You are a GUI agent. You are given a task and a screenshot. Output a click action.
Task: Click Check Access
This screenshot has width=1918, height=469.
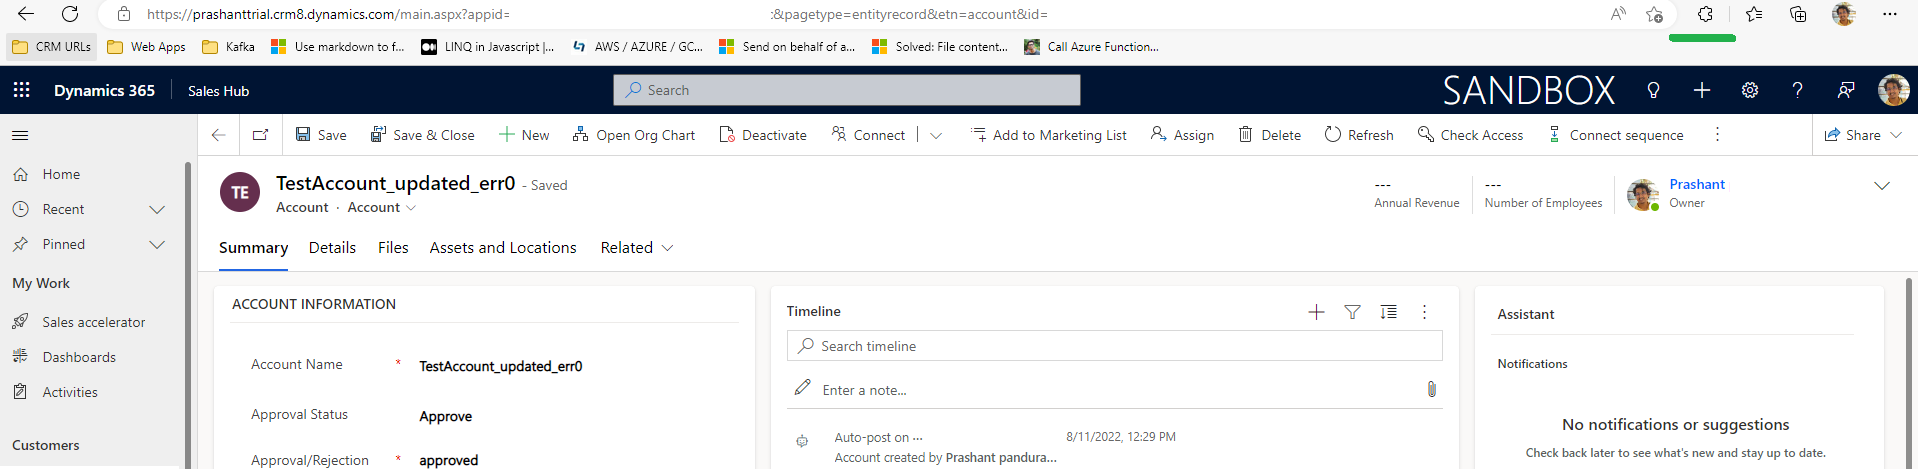tap(1470, 135)
